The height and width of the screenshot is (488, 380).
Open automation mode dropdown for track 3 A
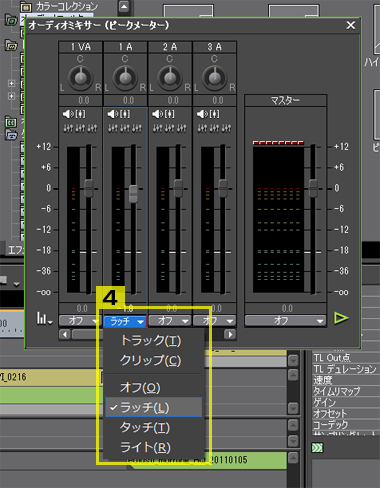[214, 321]
